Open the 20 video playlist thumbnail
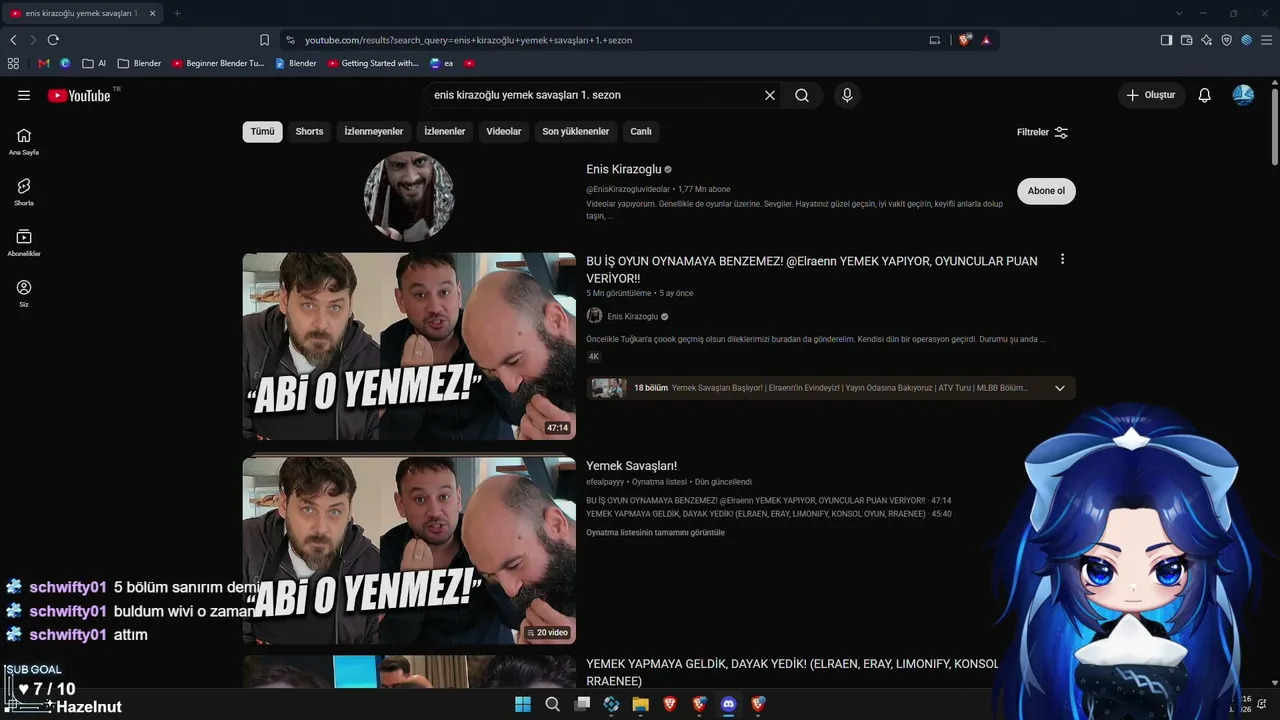The height and width of the screenshot is (720, 1280). click(409, 551)
